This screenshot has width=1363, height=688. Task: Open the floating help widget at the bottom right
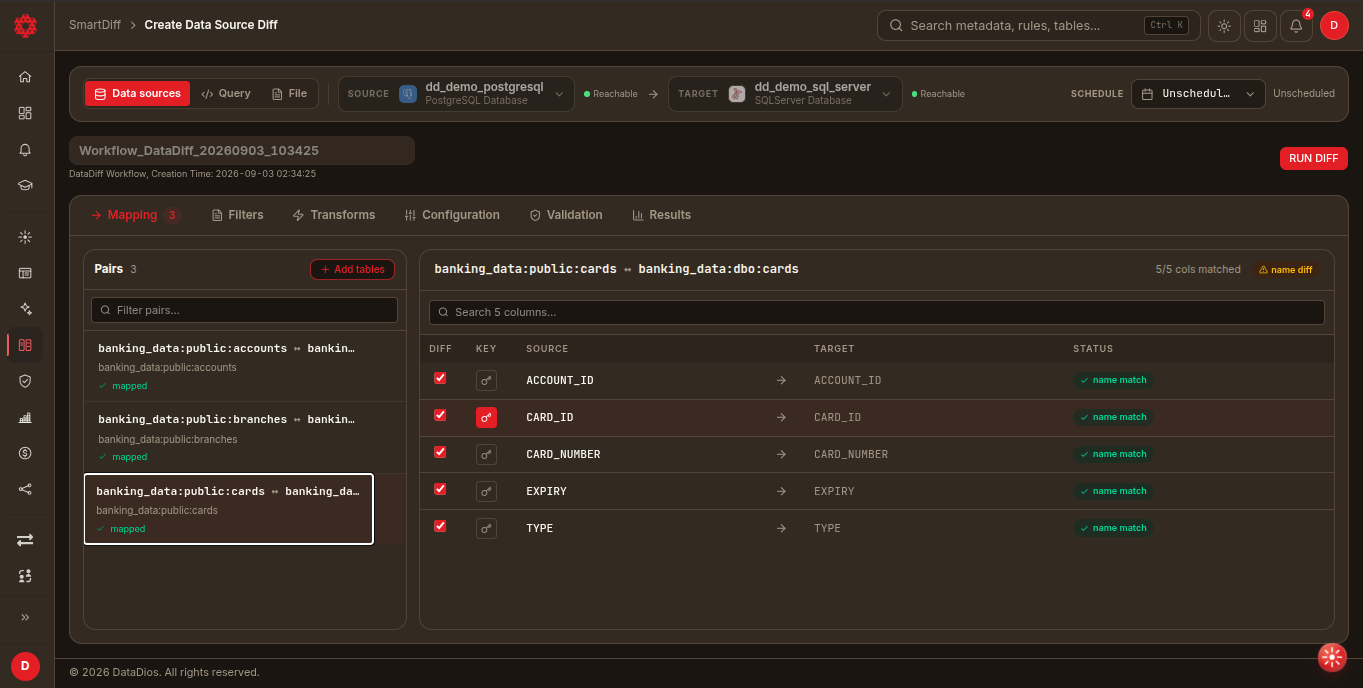pyautogui.click(x=1332, y=656)
